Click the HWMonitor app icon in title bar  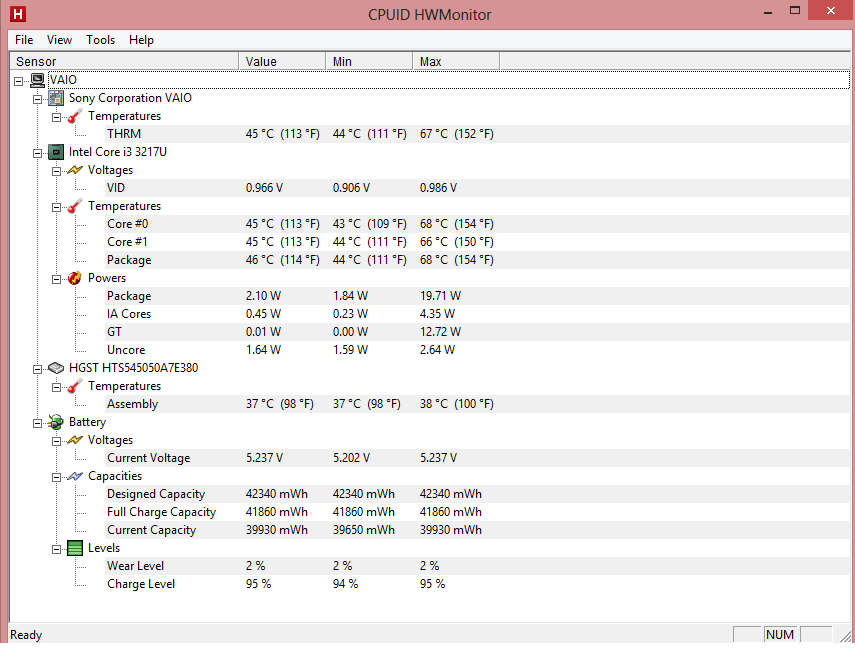click(x=15, y=14)
